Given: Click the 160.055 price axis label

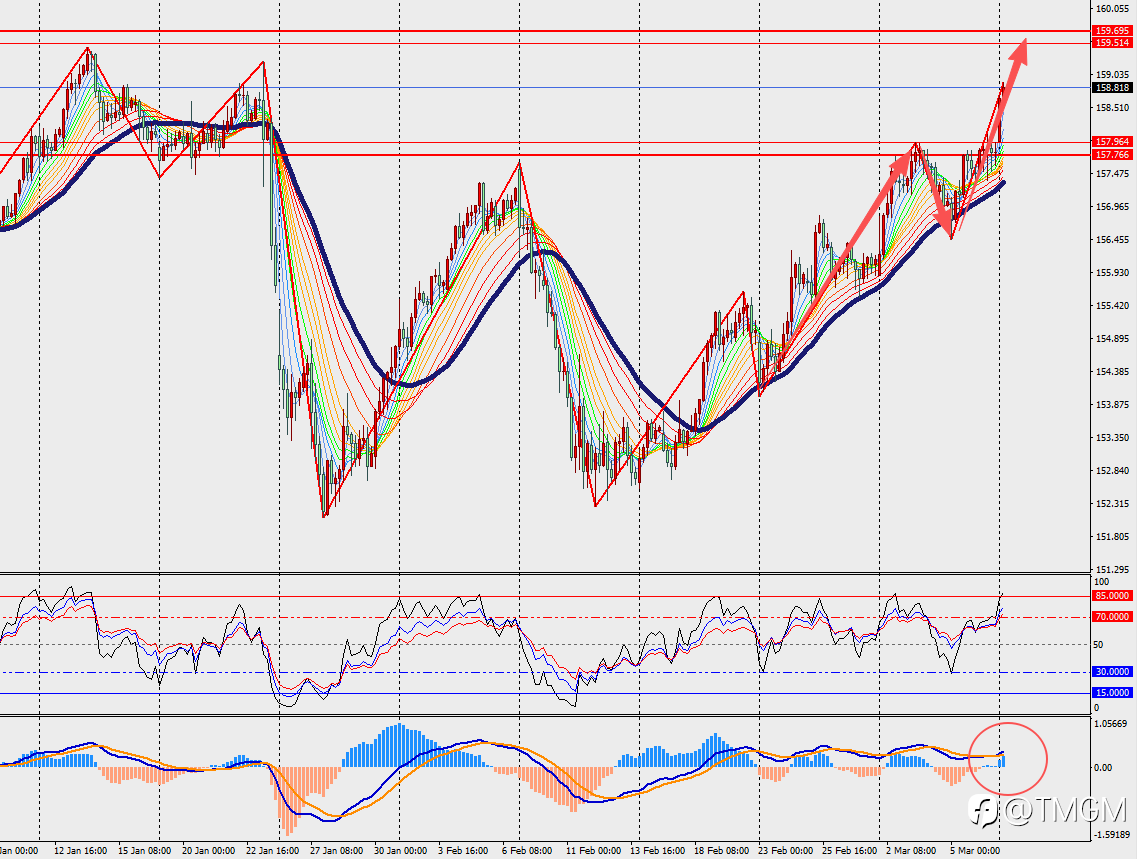Looking at the screenshot, I should pyautogui.click(x=1113, y=9).
